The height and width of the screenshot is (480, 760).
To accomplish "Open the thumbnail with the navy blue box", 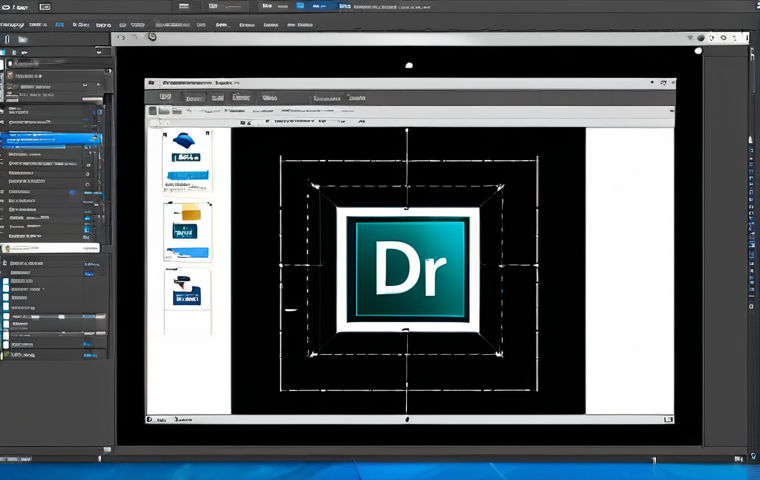I will pos(187,289).
